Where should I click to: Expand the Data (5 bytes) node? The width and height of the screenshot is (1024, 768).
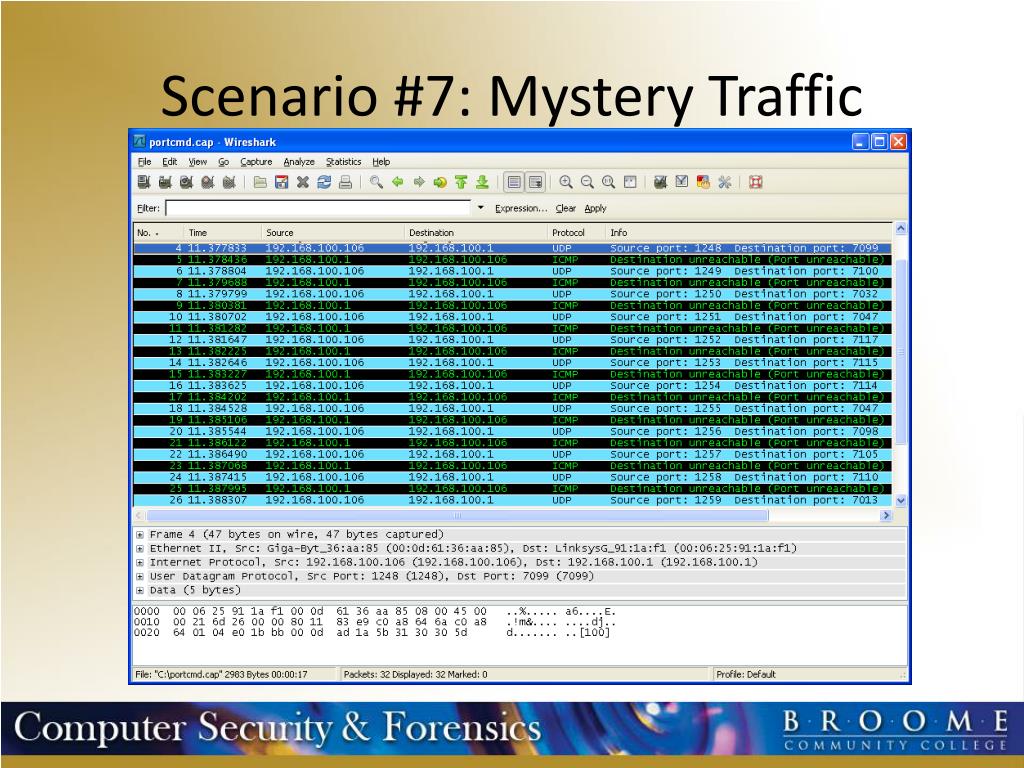tap(140, 590)
